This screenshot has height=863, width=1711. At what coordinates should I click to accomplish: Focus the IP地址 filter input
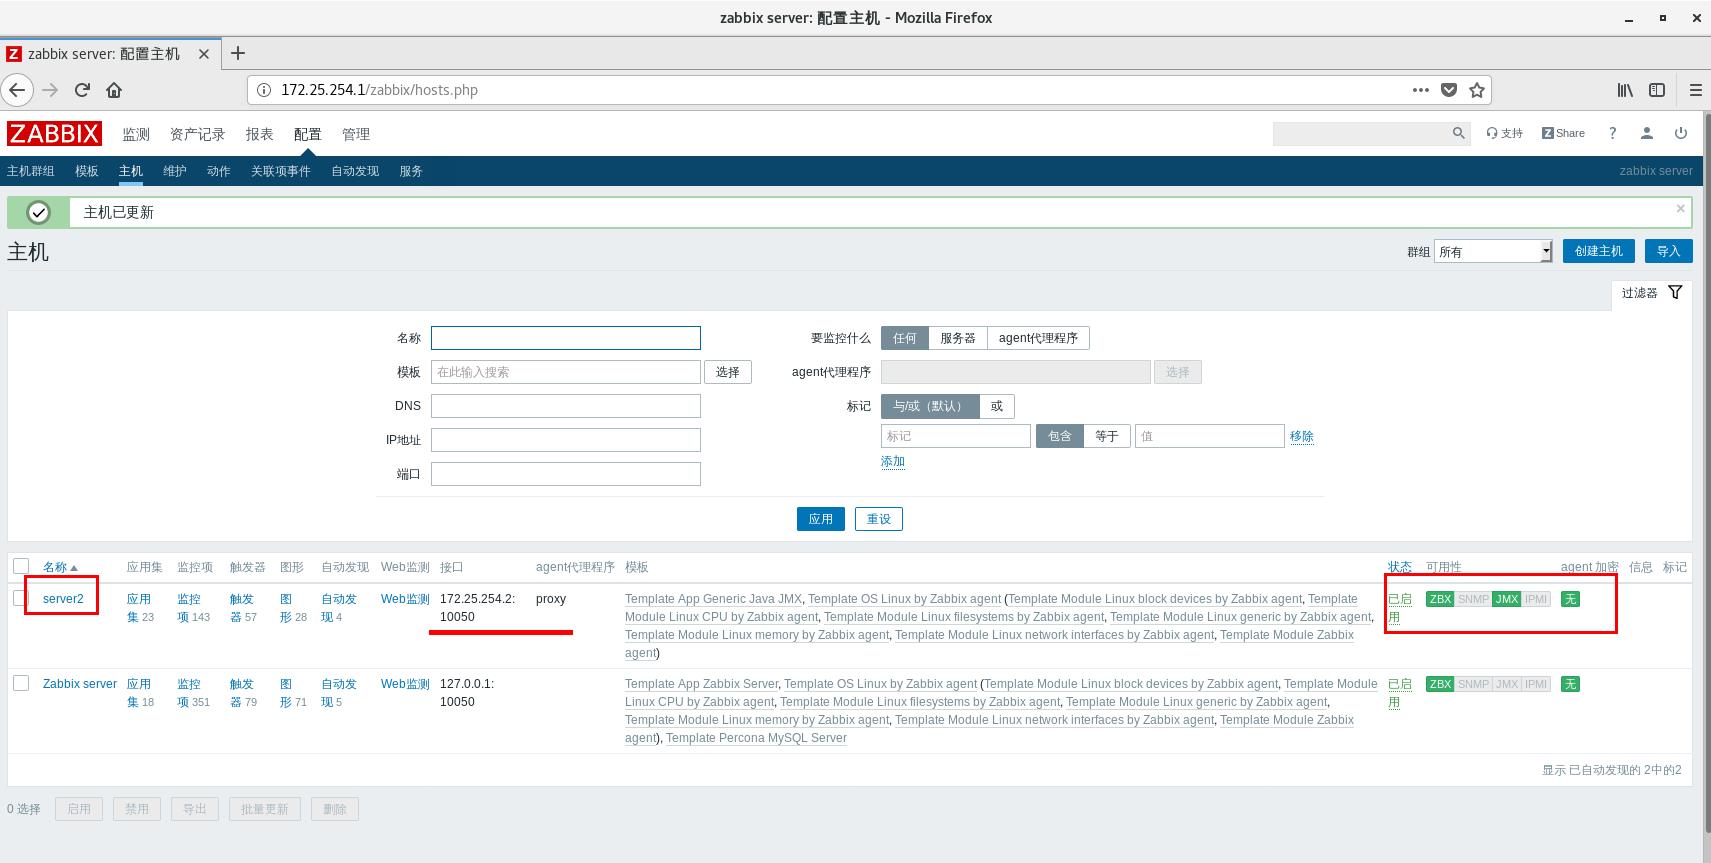tap(566, 440)
